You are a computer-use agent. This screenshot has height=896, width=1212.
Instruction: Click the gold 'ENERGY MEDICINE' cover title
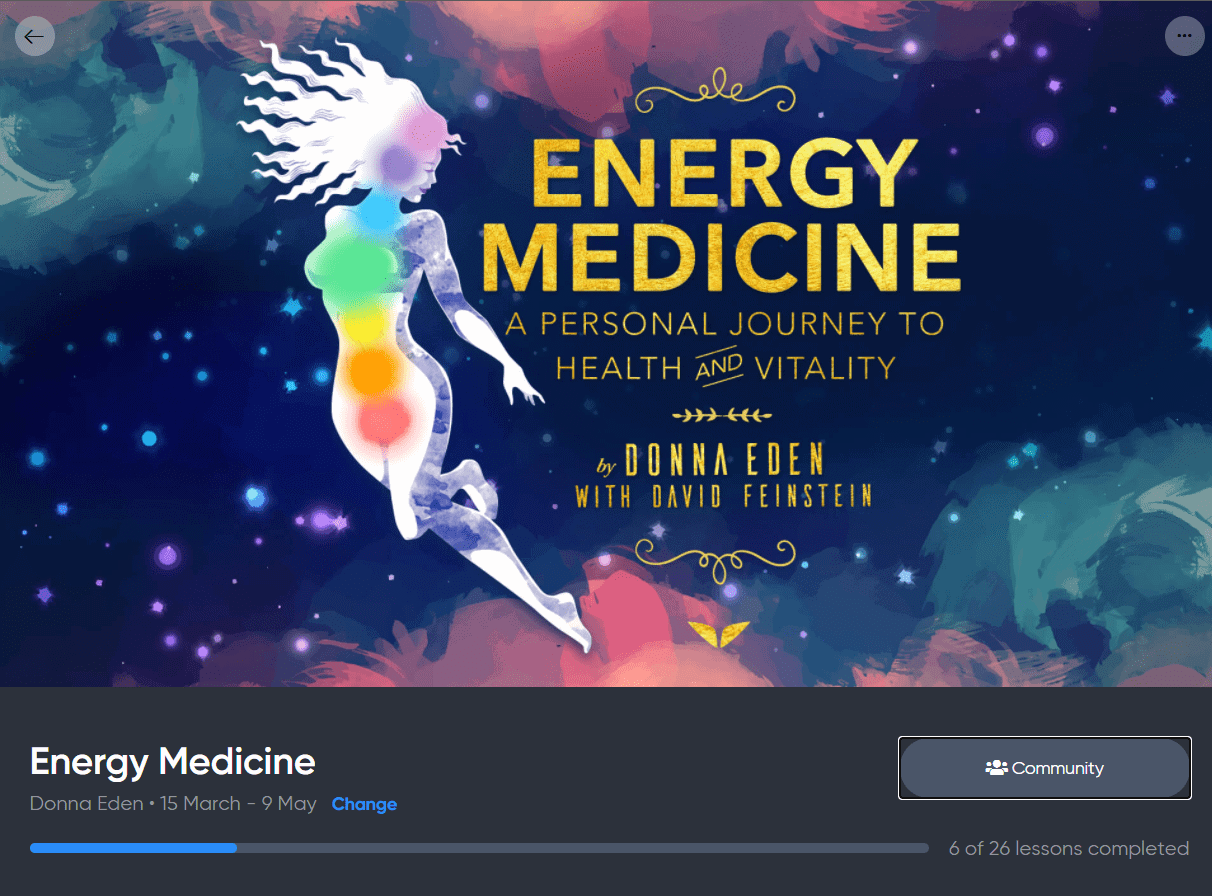click(x=720, y=213)
